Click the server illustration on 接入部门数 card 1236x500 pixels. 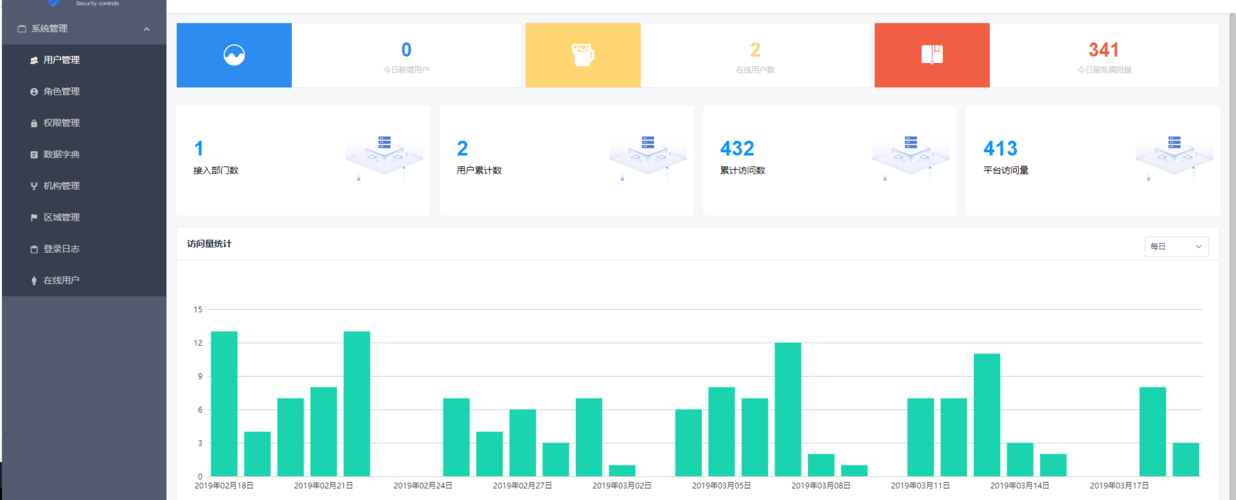pos(384,158)
